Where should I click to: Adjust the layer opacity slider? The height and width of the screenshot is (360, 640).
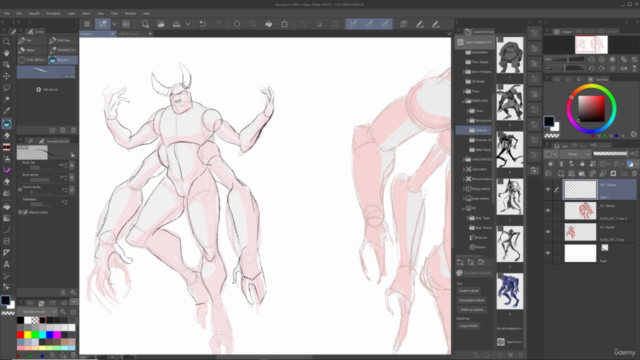pos(610,154)
